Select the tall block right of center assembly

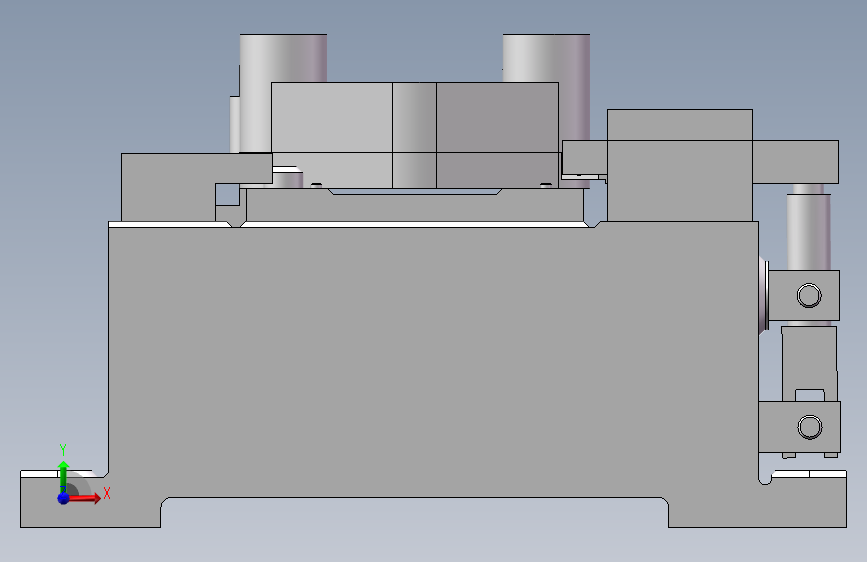click(680, 165)
